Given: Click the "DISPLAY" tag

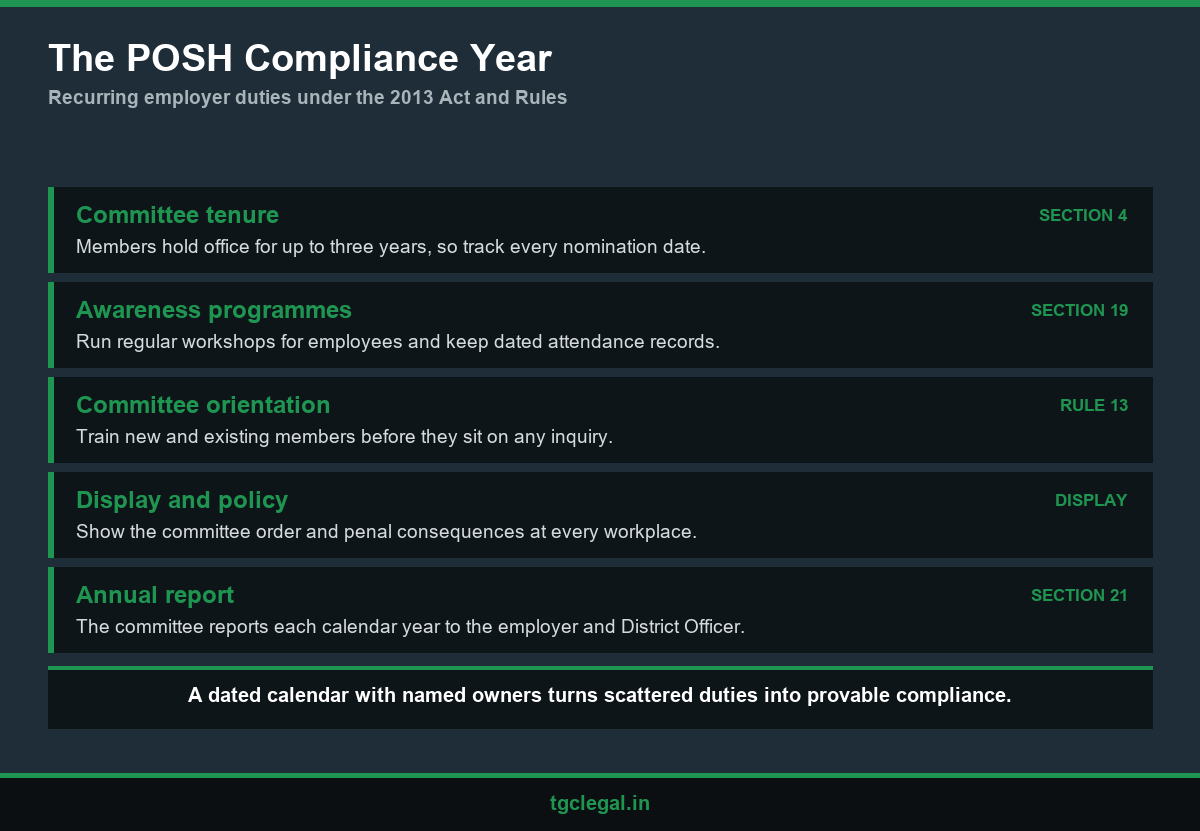Looking at the screenshot, I should (1091, 500).
